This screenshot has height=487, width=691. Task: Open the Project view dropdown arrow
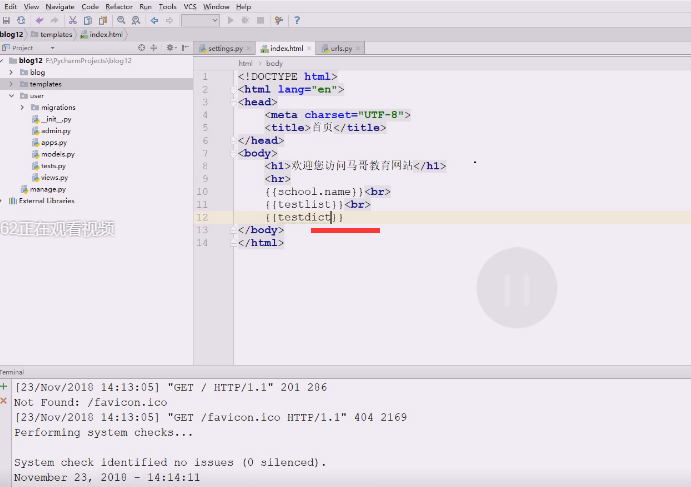(52, 48)
